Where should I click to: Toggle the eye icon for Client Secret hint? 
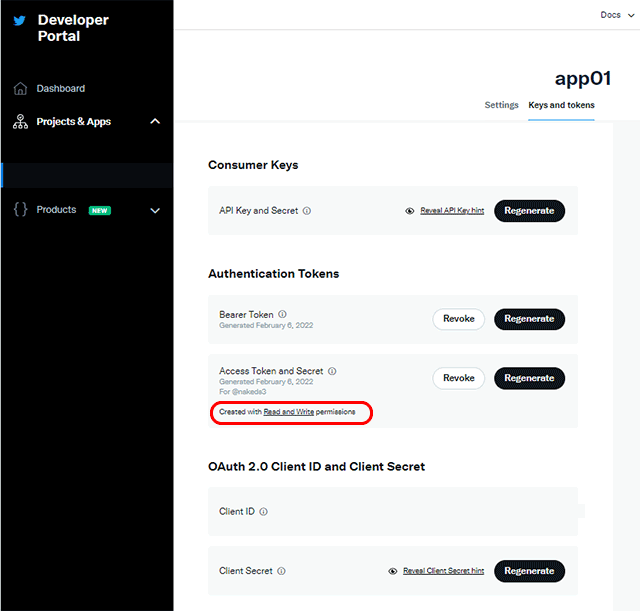[393, 571]
